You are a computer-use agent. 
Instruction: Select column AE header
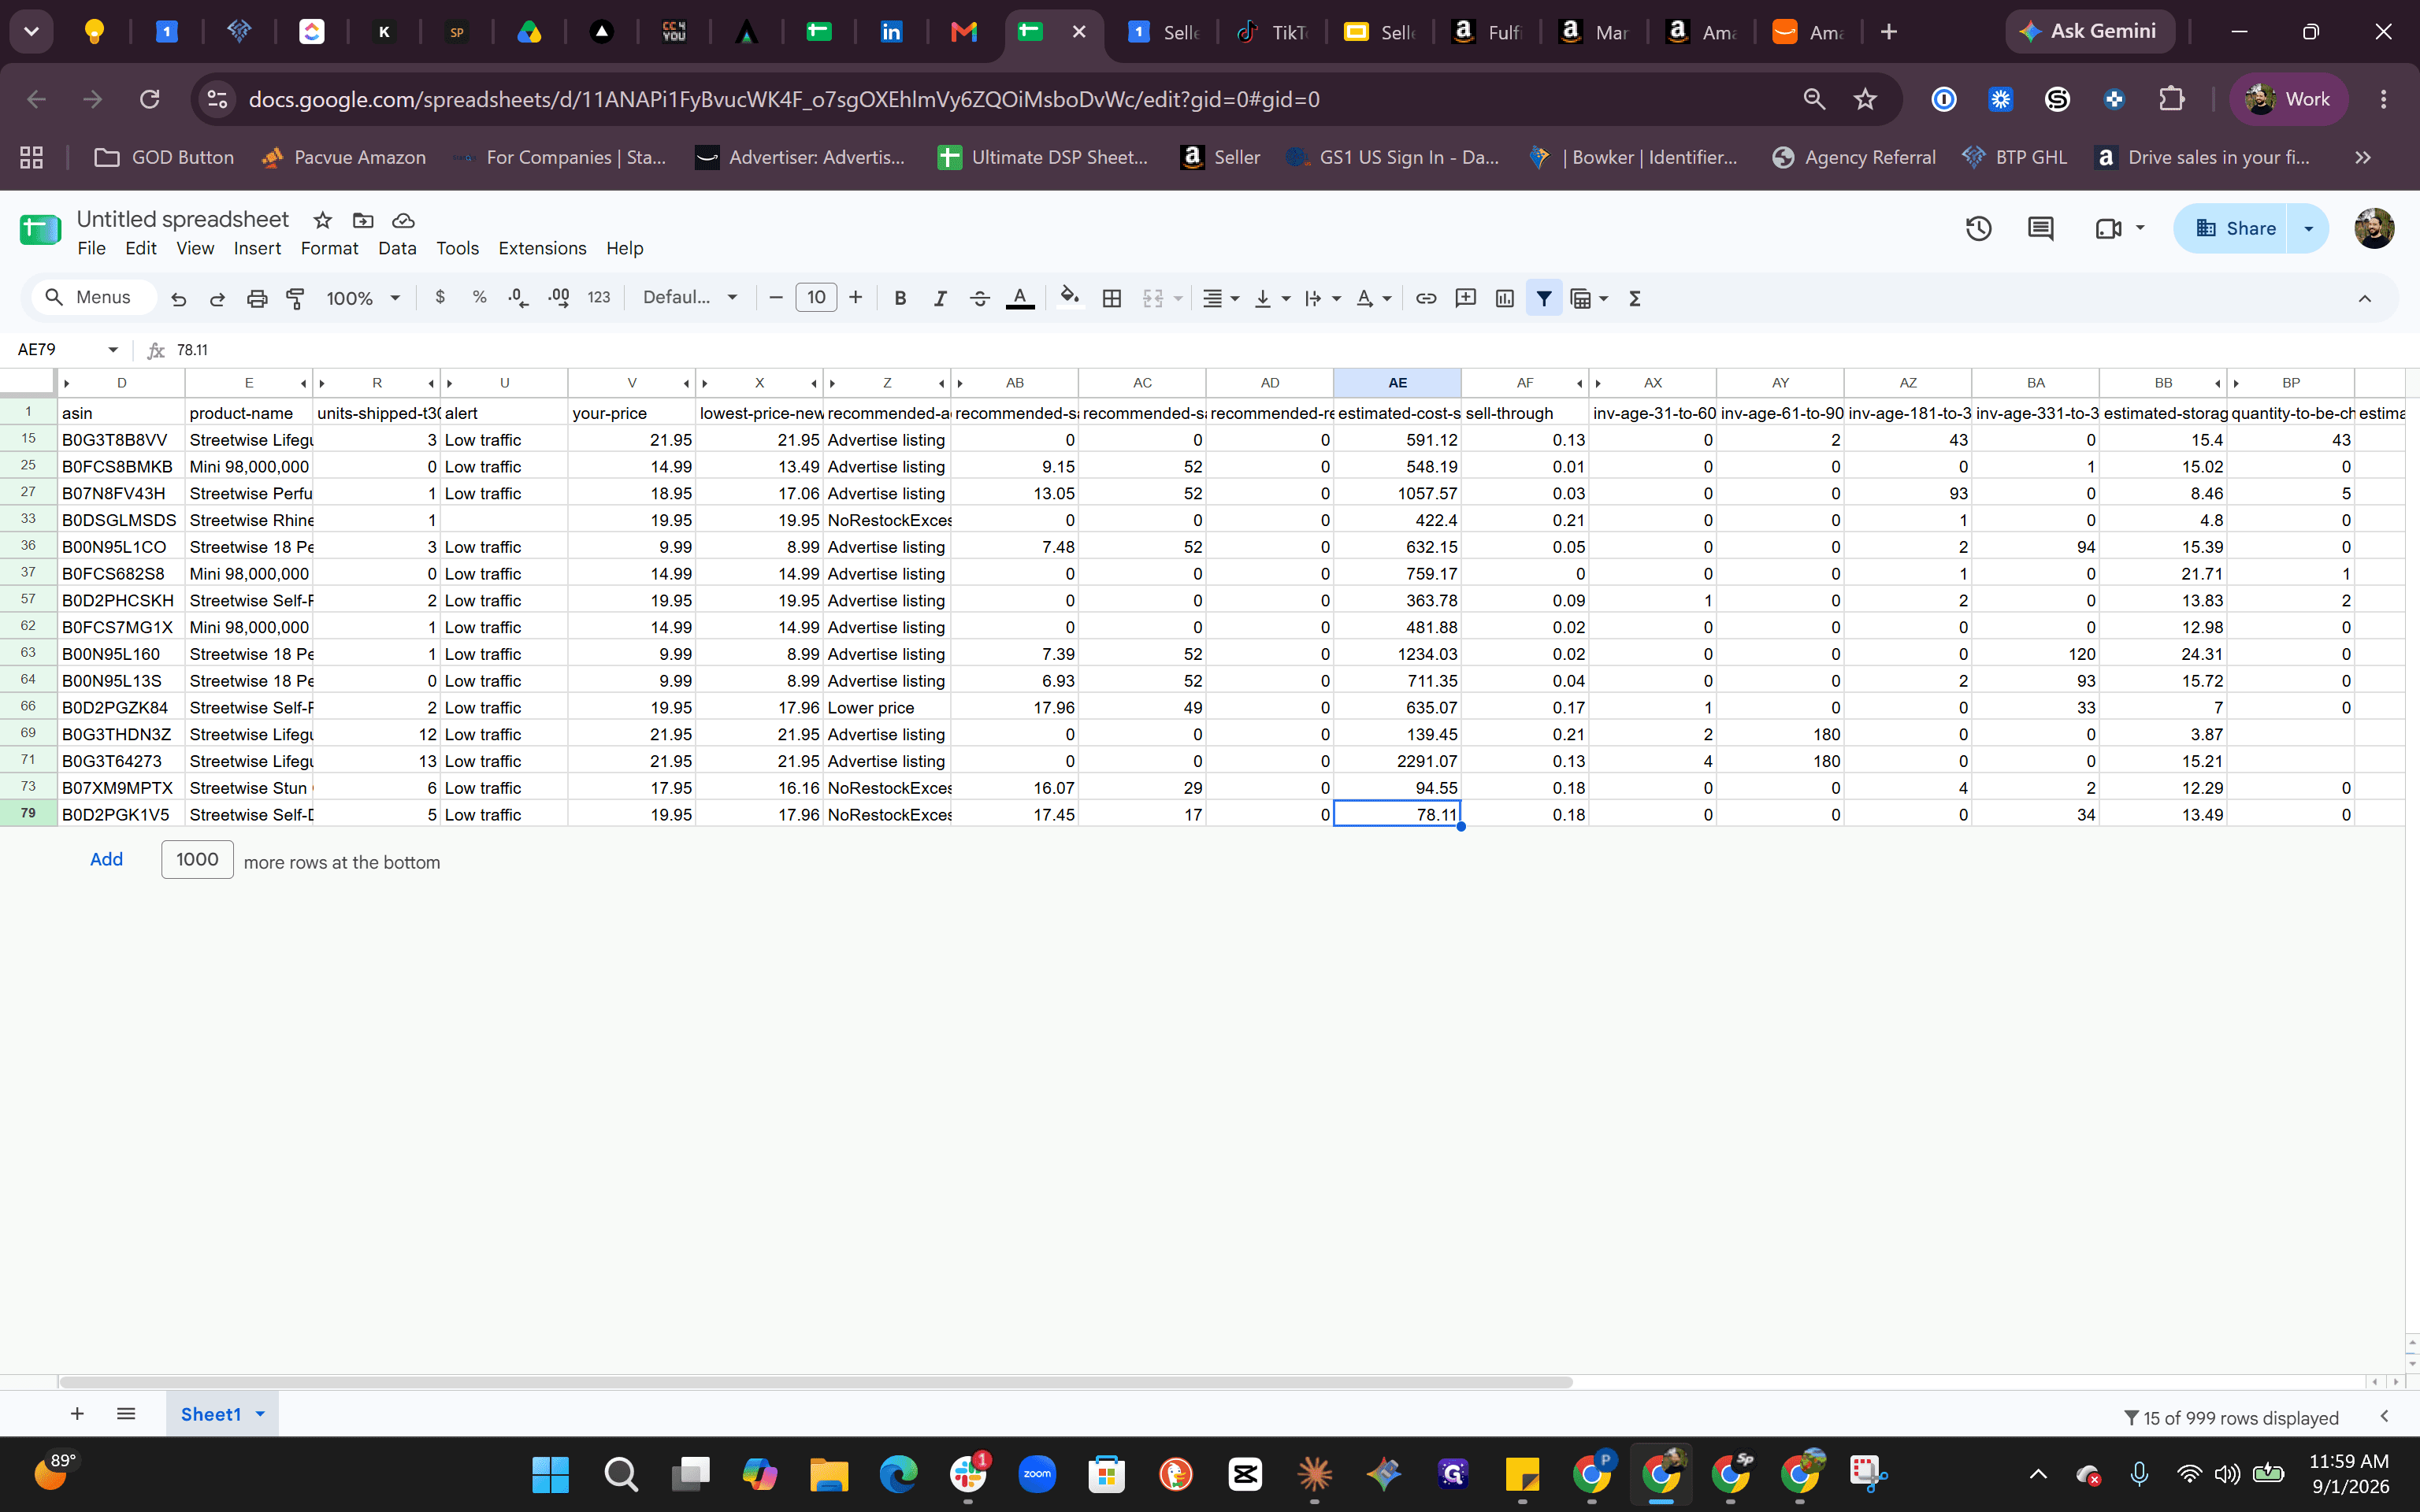(1397, 383)
